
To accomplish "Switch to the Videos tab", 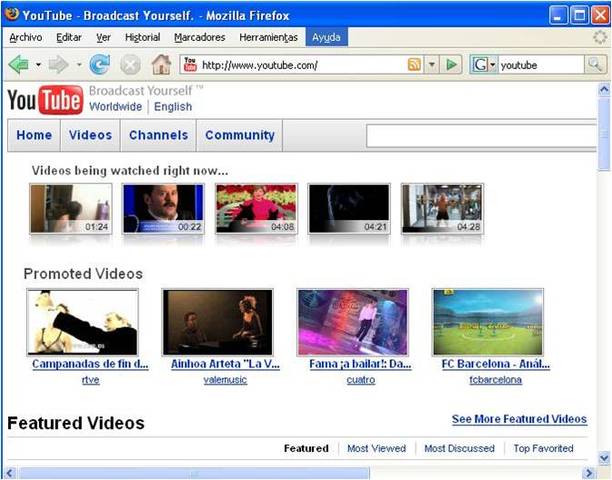I will tap(91, 135).
